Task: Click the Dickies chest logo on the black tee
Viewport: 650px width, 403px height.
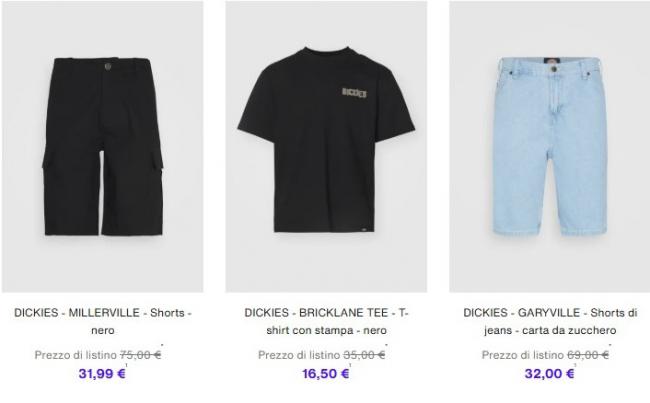Action: (354, 92)
